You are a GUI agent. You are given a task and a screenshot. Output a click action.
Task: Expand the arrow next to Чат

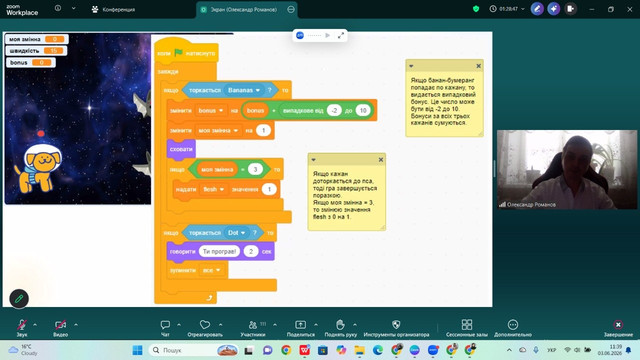179,325
